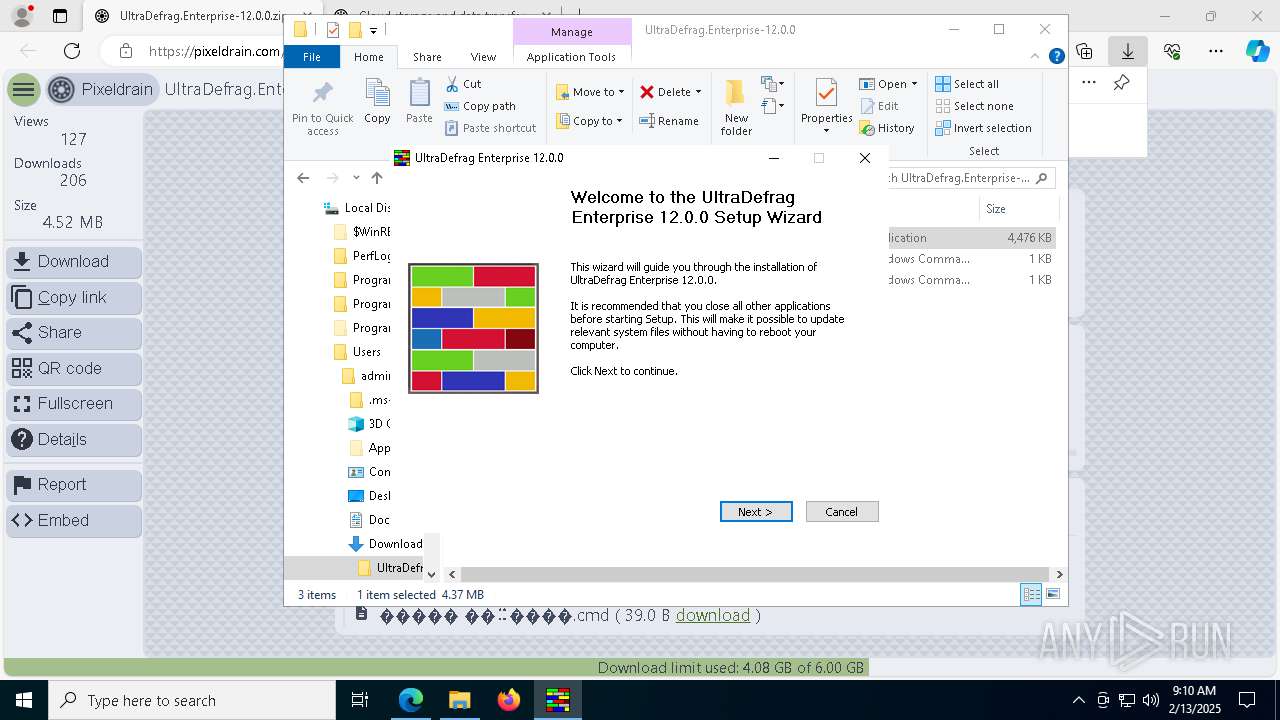Collapse the Explorer ribbon chevron
The width and height of the screenshot is (1280, 720).
[x=1036, y=57]
